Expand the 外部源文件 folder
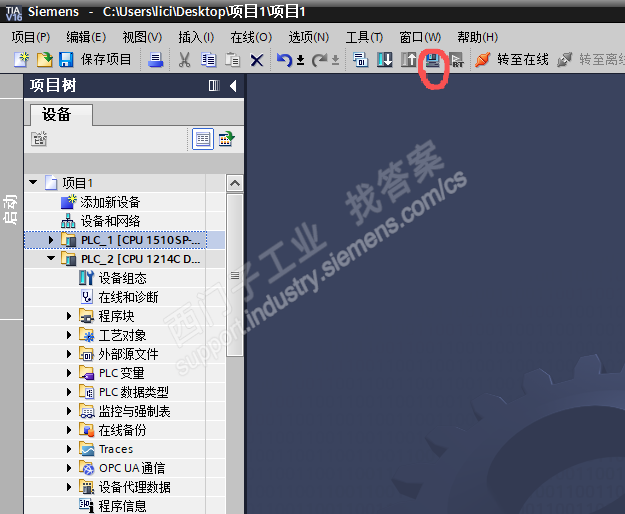Screen dimensions: 625x514 [69, 354]
